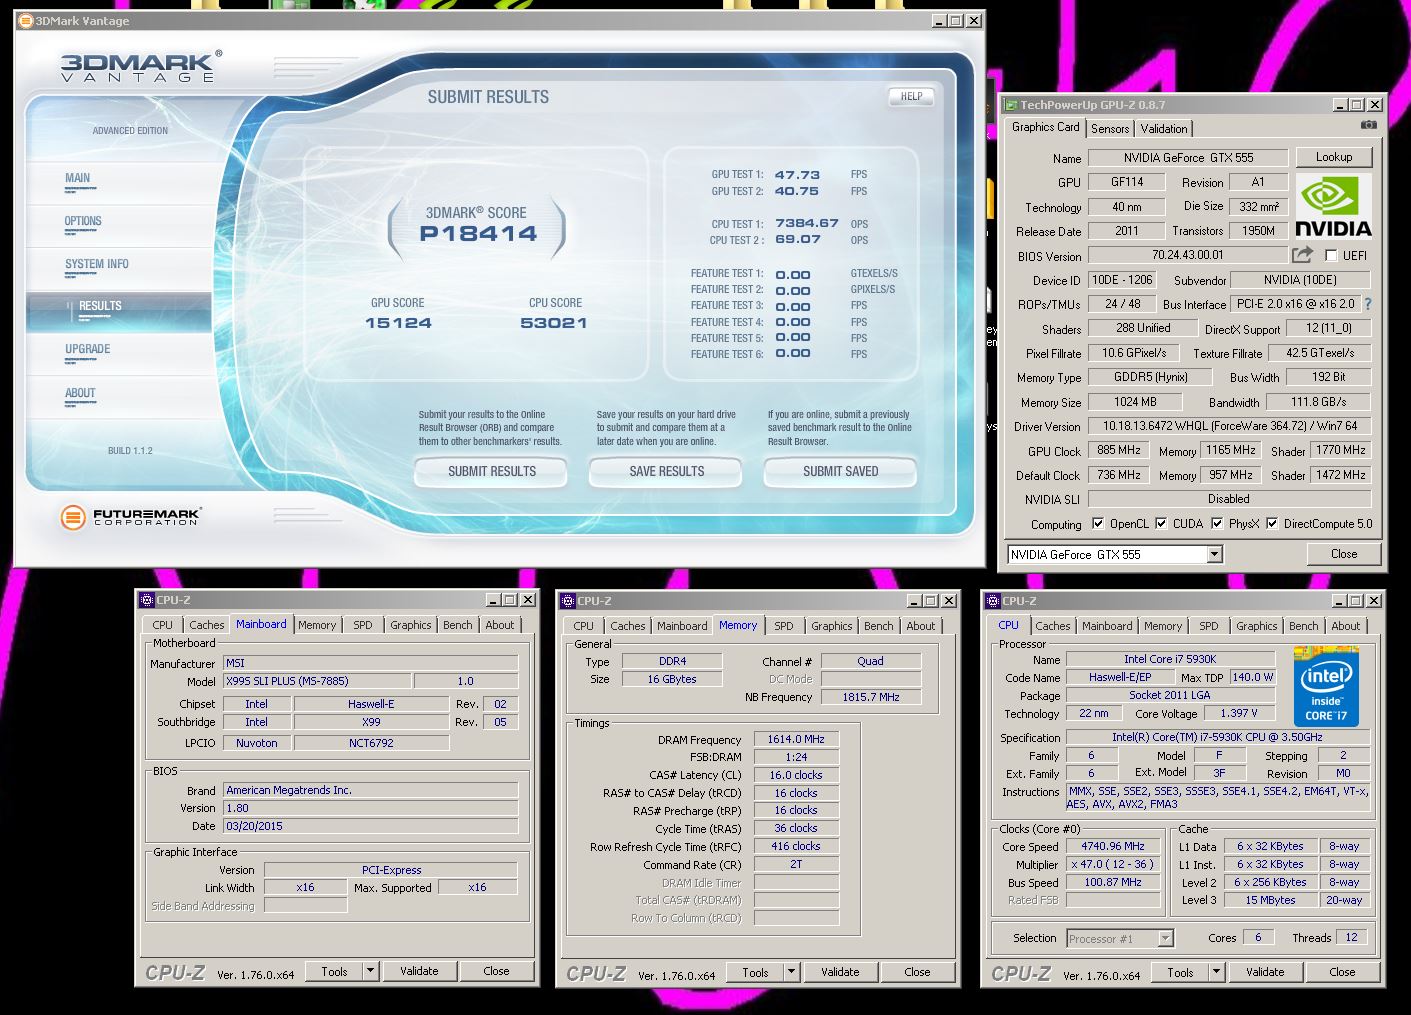Click the Memory Size 1024 MB field
Viewport: 1411px width, 1015px height.
(1135, 402)
